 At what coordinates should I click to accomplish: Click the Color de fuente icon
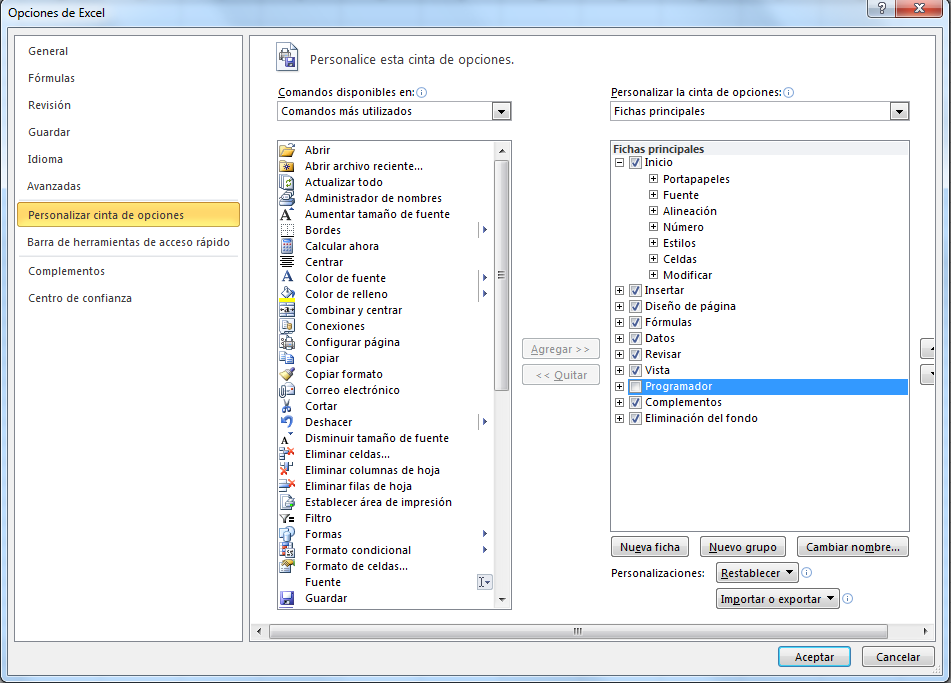pos(287,278)
